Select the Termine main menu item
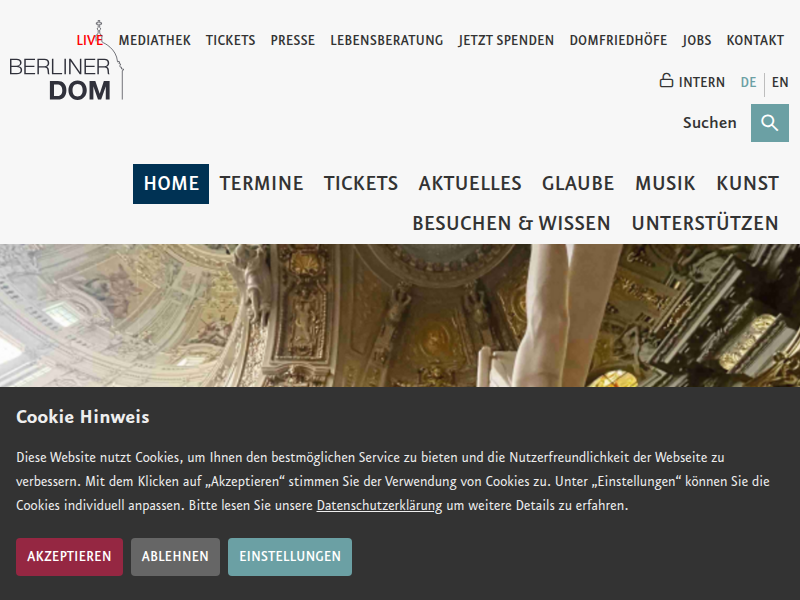The height and width of the screenshot is (600, 800). pos(261,184)
